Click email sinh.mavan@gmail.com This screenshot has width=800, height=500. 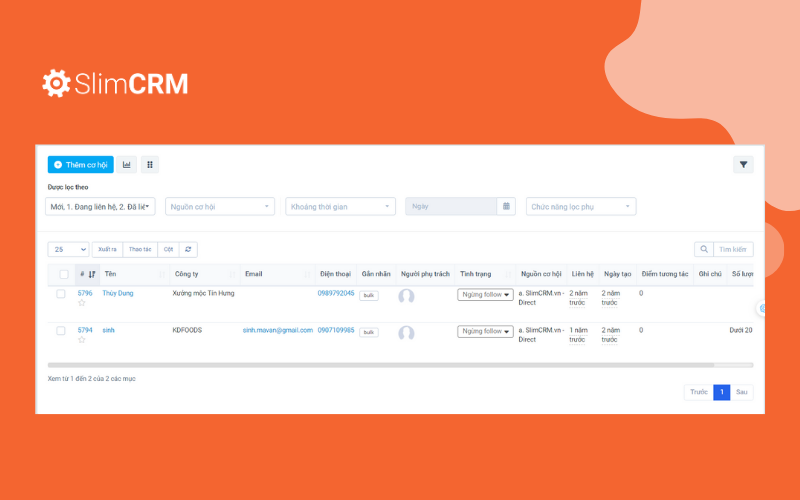click(x=278, y=330)
